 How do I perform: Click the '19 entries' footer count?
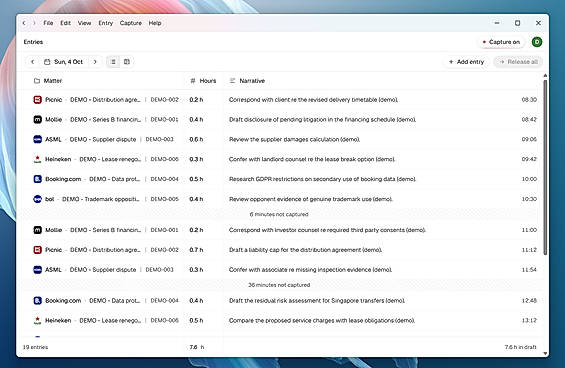click(35, 347)
